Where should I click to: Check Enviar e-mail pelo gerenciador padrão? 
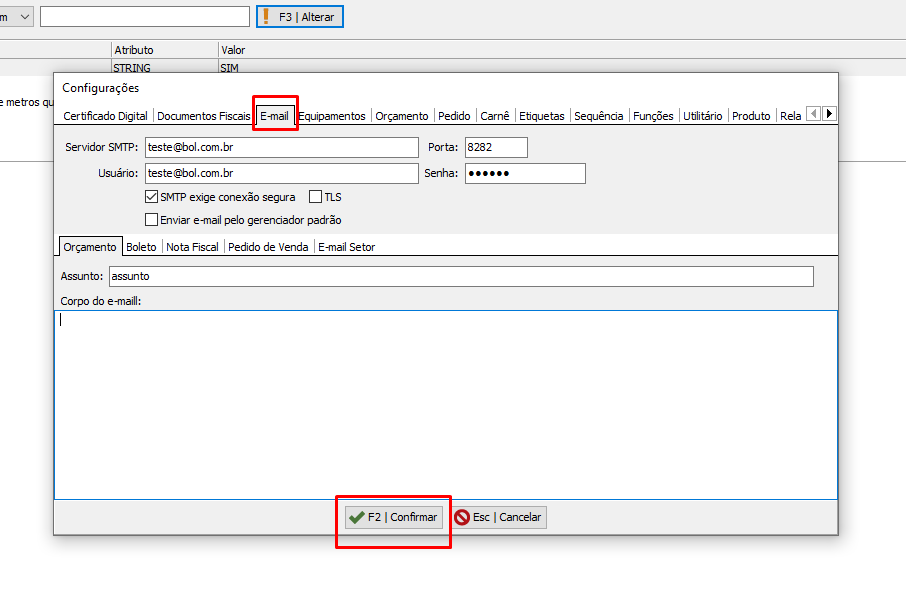pos(152,220)
